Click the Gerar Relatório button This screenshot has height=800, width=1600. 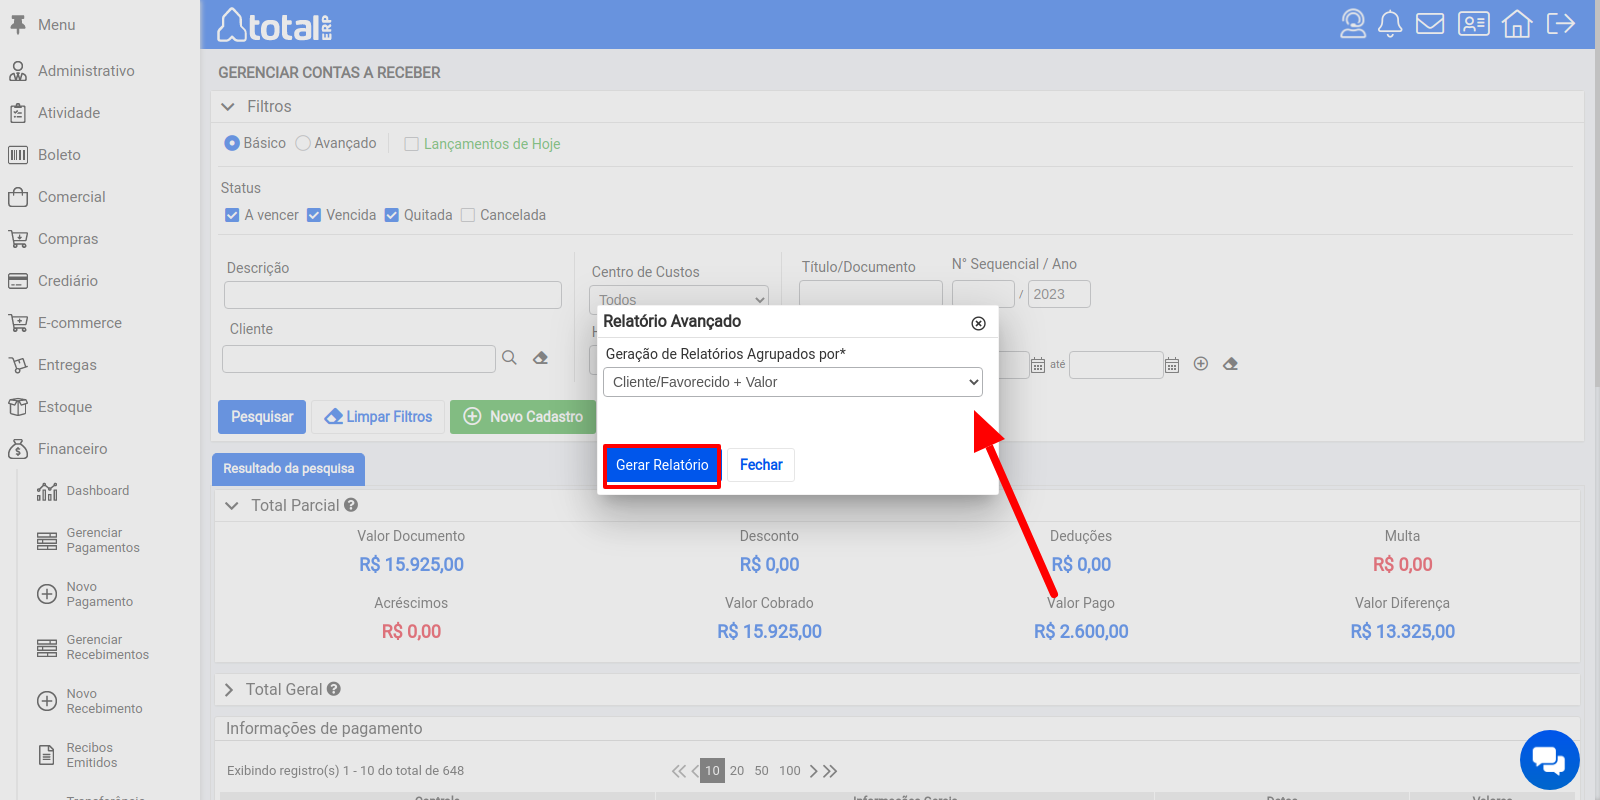661,465
